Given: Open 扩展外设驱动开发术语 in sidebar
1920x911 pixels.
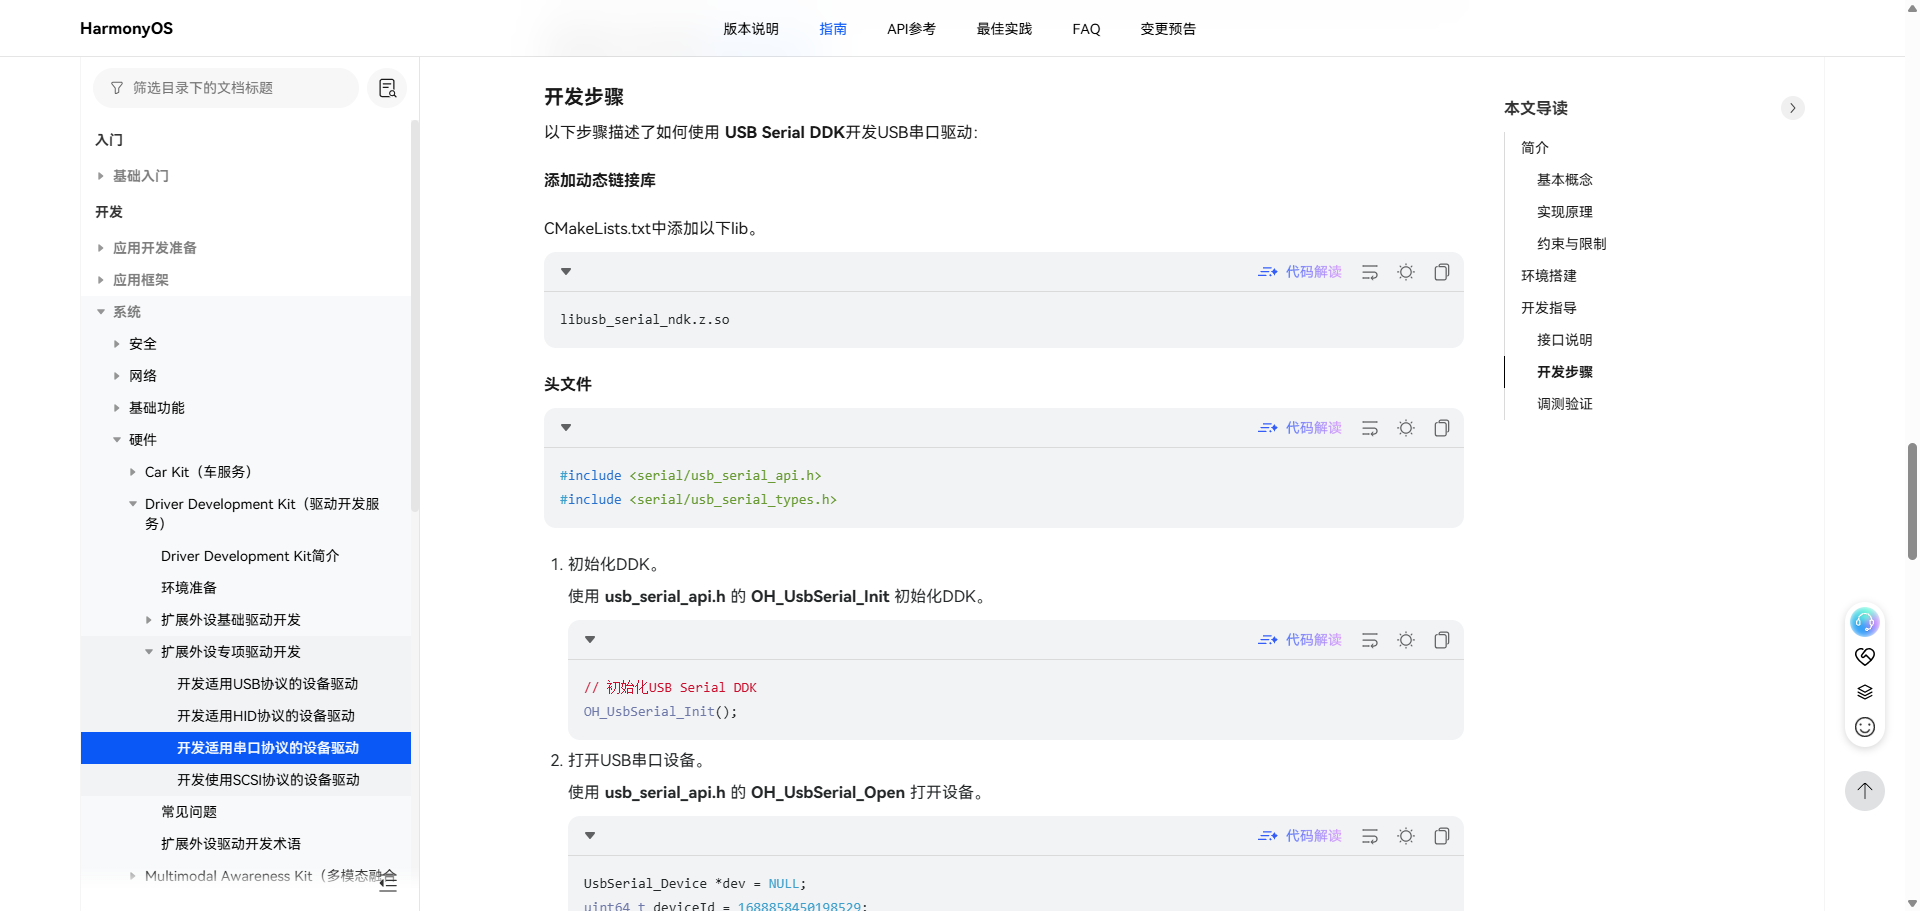Looking at the screenshot, I should pos(231,844).
